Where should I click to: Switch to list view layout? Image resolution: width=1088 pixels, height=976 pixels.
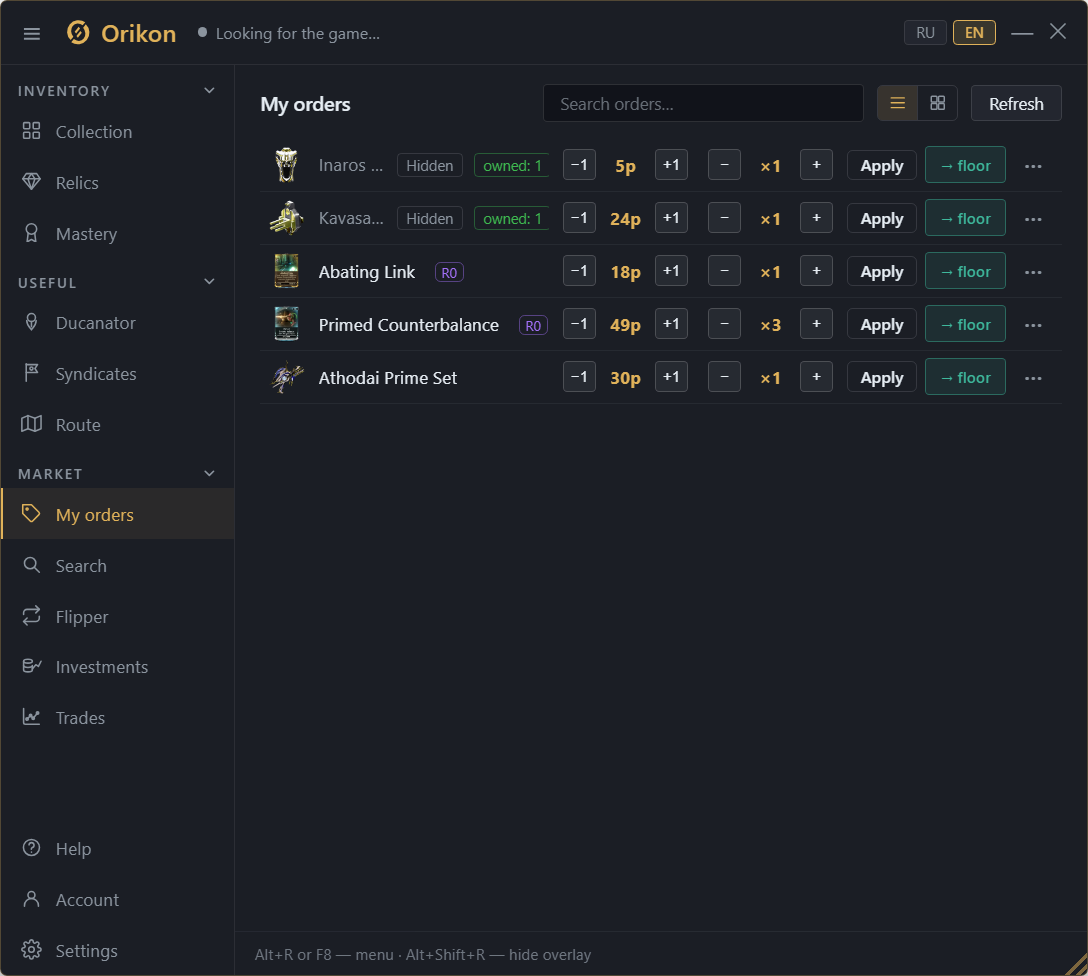897,103
